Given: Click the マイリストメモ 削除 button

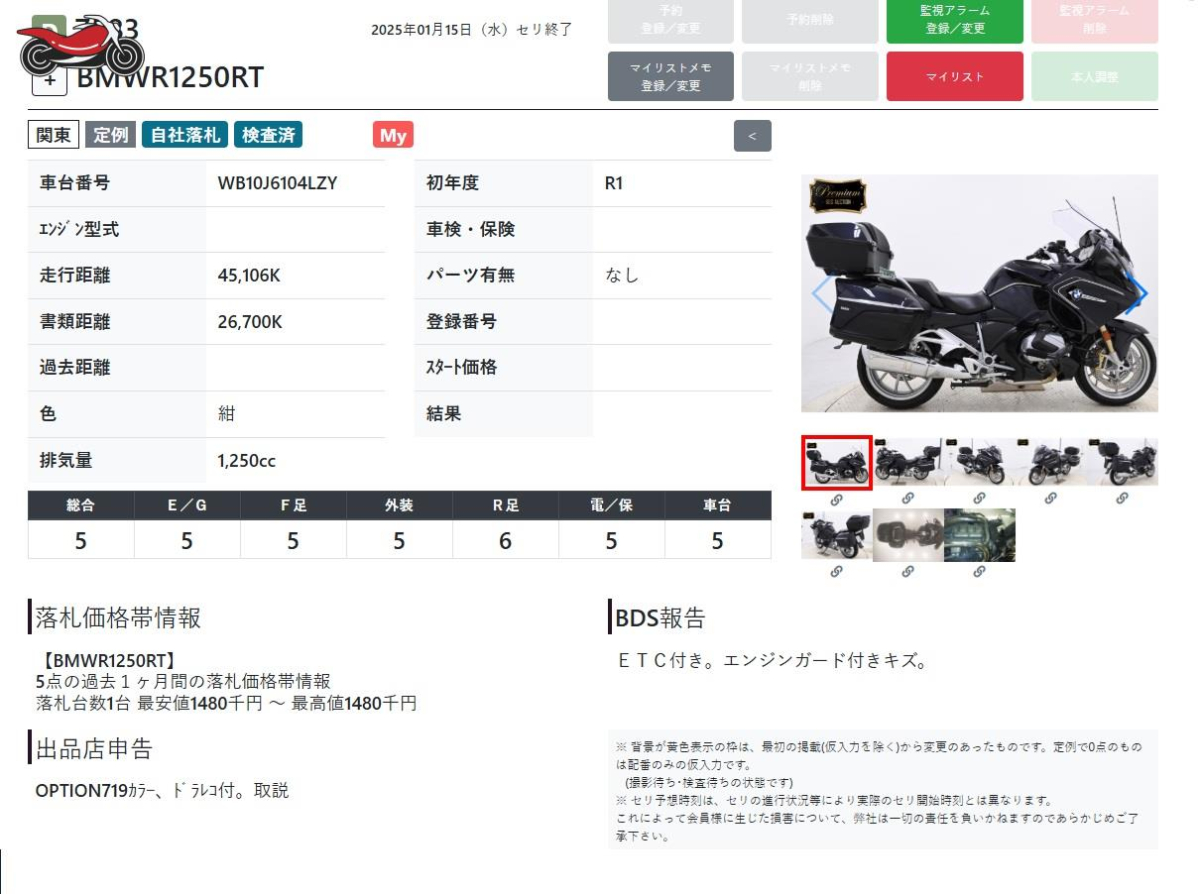Looking at the screenshot, I should pyautogui.click(x=810, y=77).
